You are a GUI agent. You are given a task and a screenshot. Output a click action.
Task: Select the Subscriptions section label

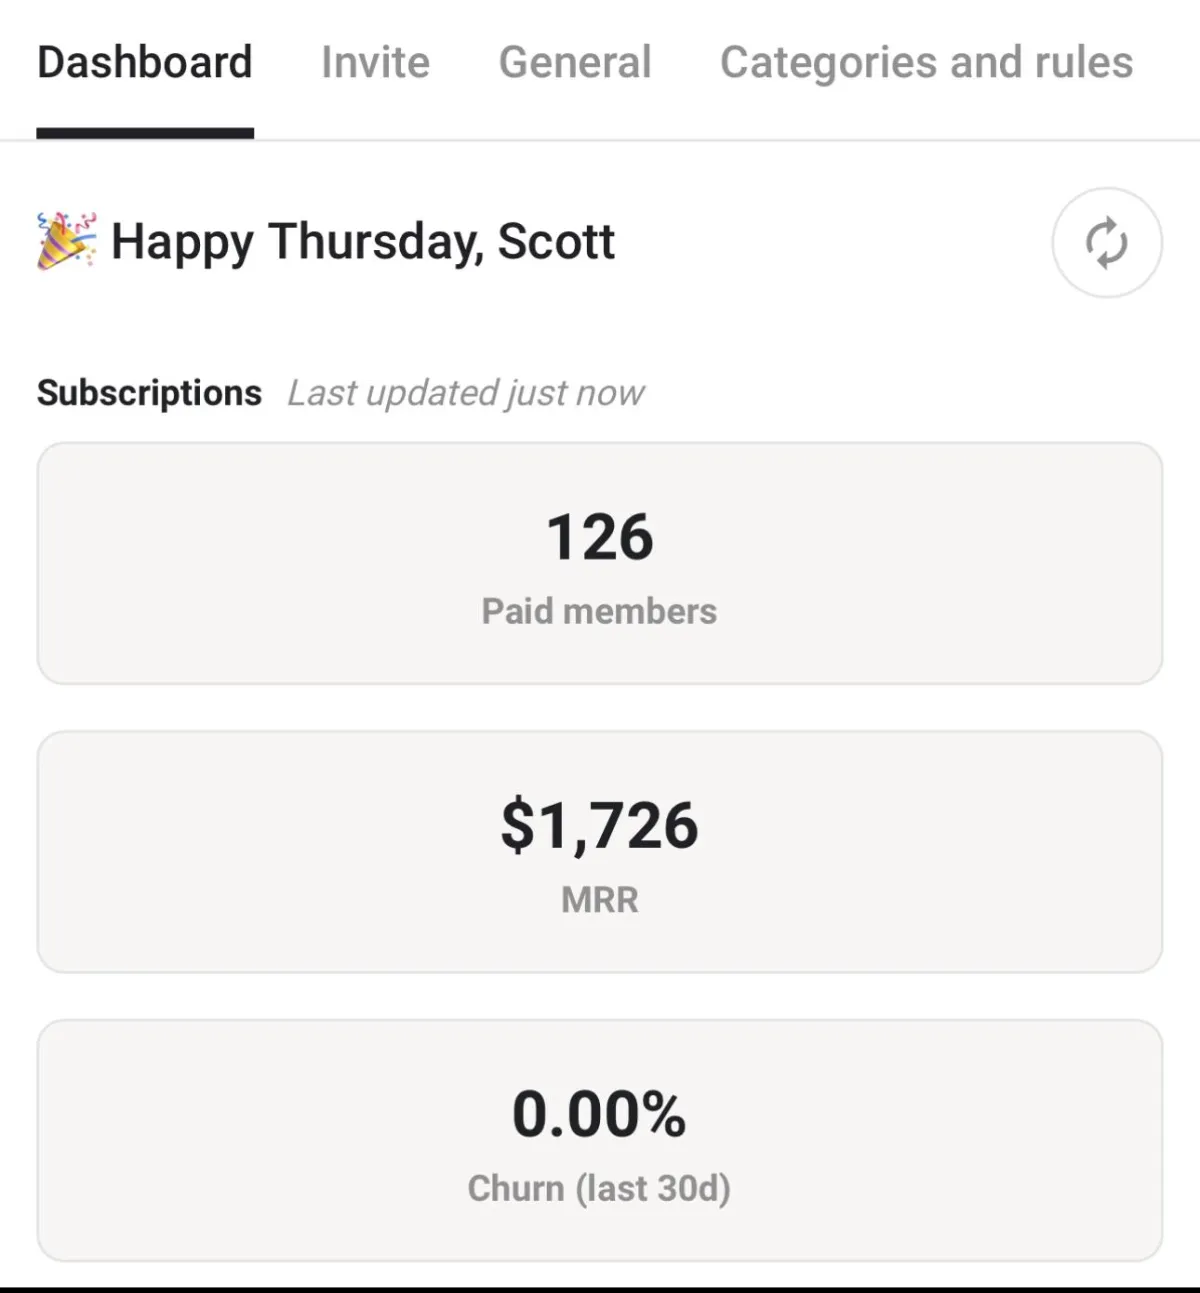click(149, 393)
